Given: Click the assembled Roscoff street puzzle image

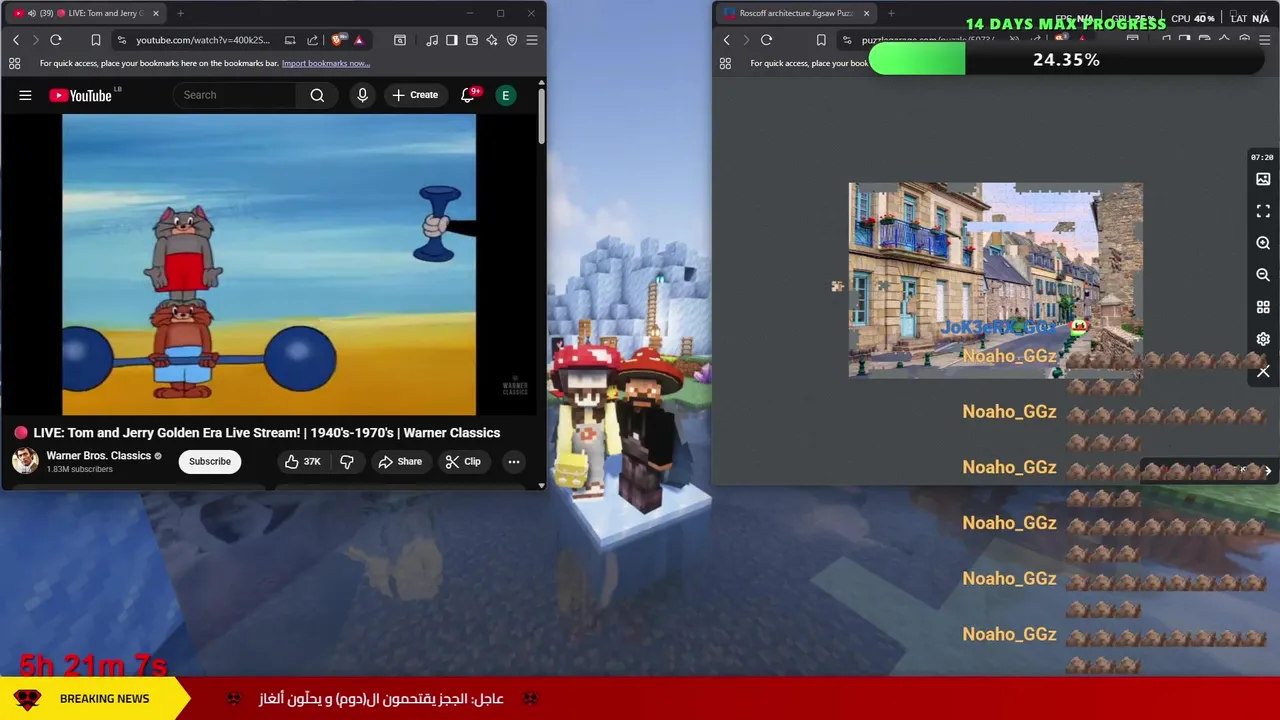Looking at the screenshot, I should [995, 280].
